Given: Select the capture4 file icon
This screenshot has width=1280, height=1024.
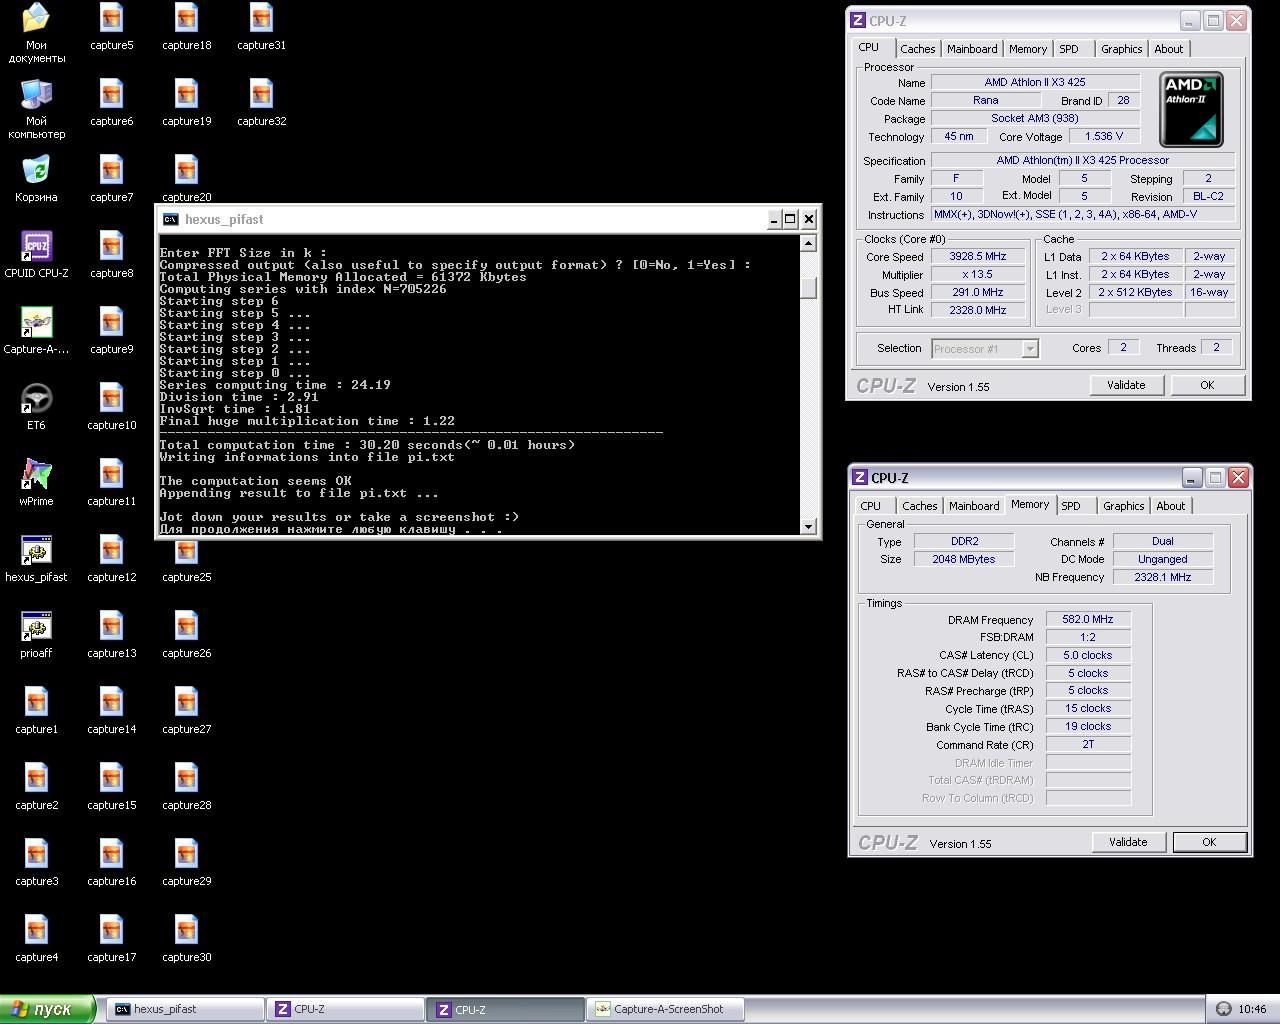Looking at the screenshot, I should [36, 938].
